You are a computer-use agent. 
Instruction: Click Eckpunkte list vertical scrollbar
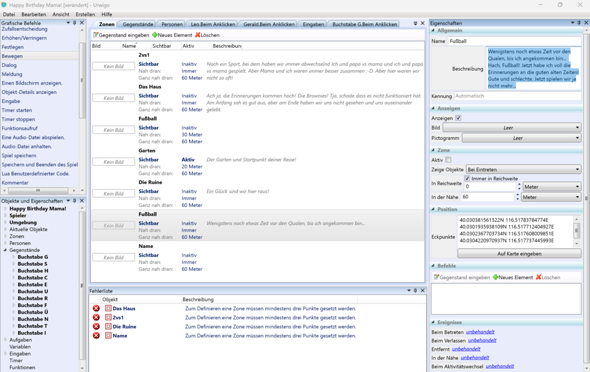click(576, 231)
